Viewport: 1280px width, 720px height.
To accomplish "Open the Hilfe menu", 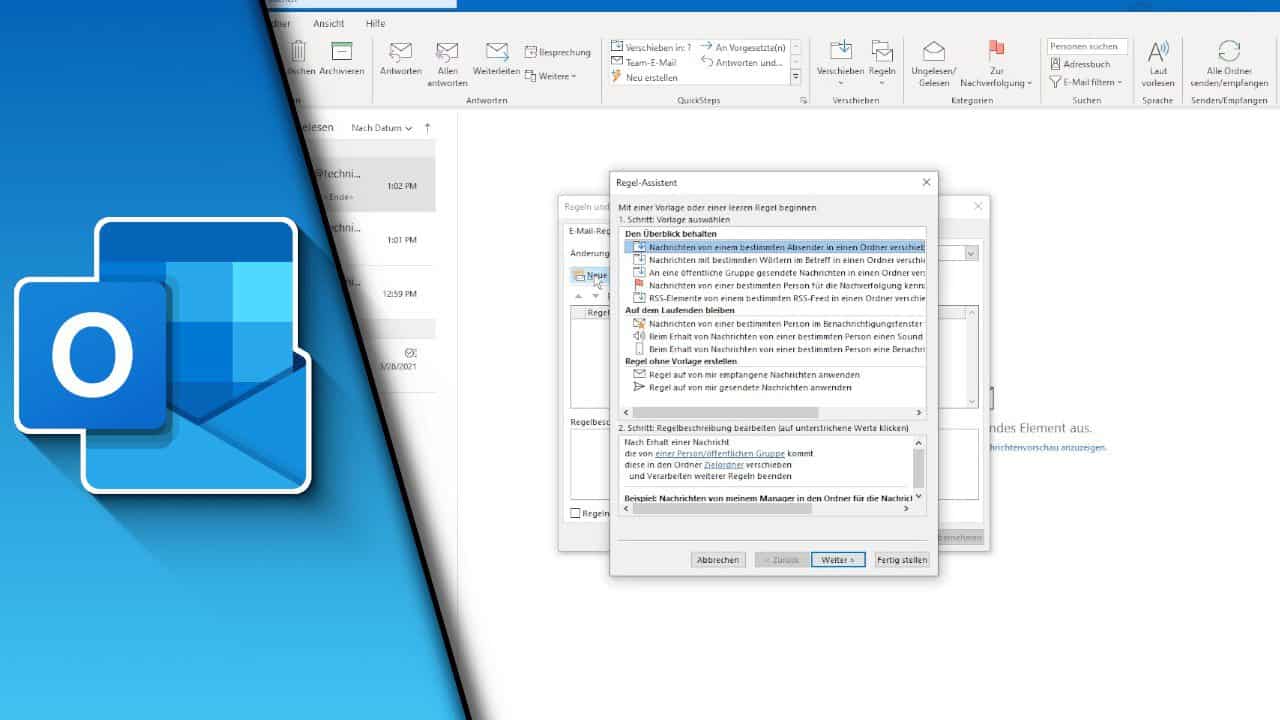I will point(375,22).
